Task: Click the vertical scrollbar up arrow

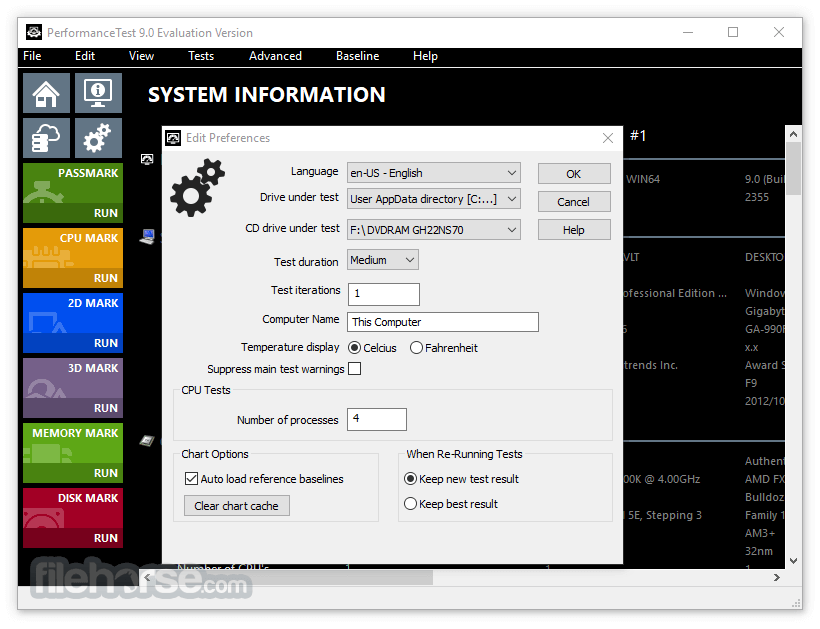Action: click(793, 134)
